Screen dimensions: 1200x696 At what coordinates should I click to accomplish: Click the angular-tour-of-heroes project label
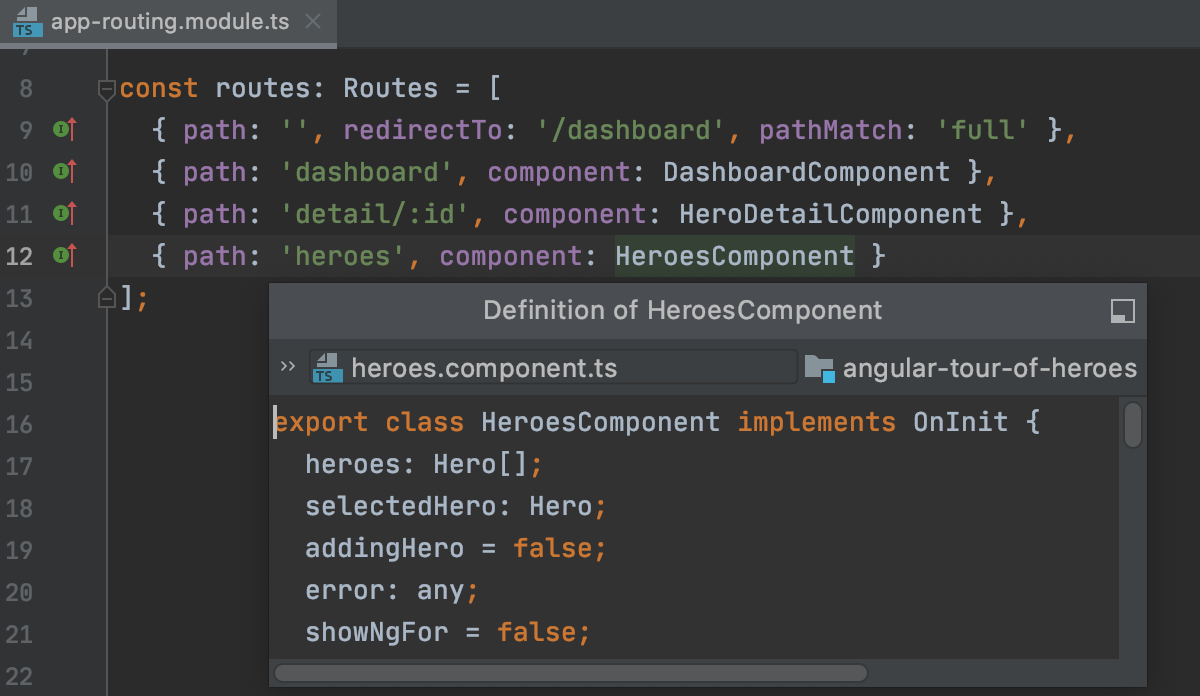990,368
